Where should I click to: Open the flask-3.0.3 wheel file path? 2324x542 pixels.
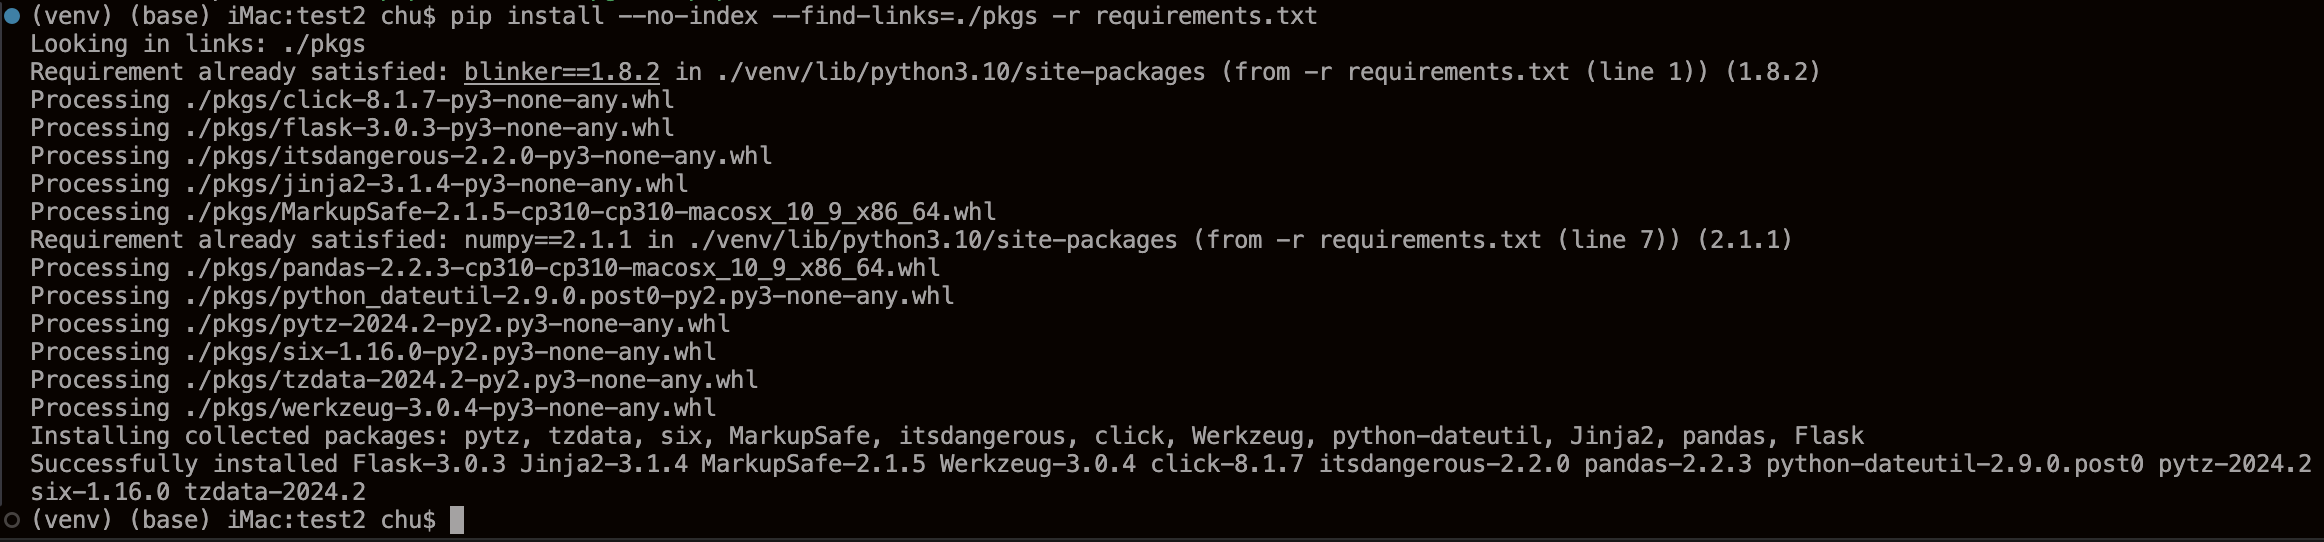click(429, 128)
